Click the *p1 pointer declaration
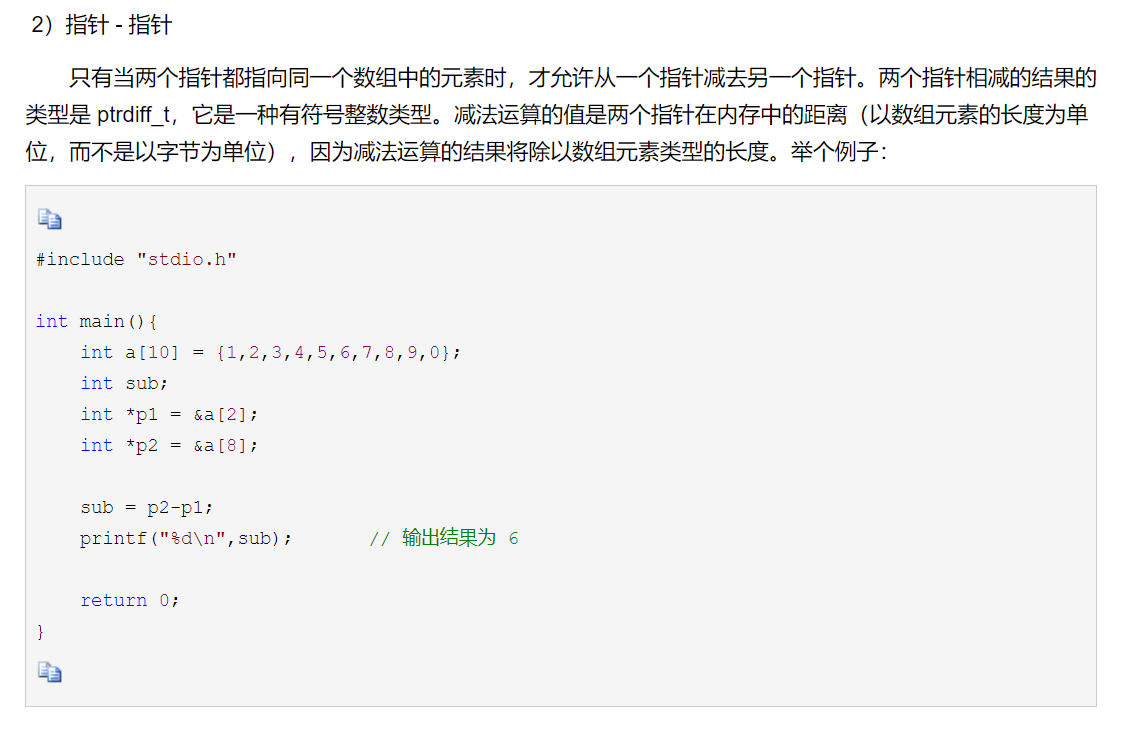 142,414
